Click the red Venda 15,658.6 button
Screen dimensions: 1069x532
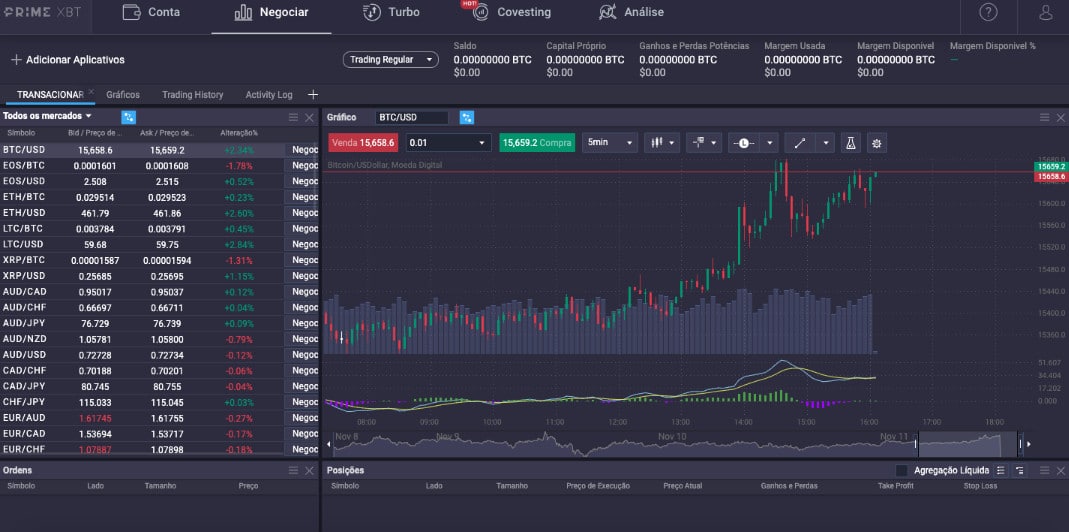(363, 143)
